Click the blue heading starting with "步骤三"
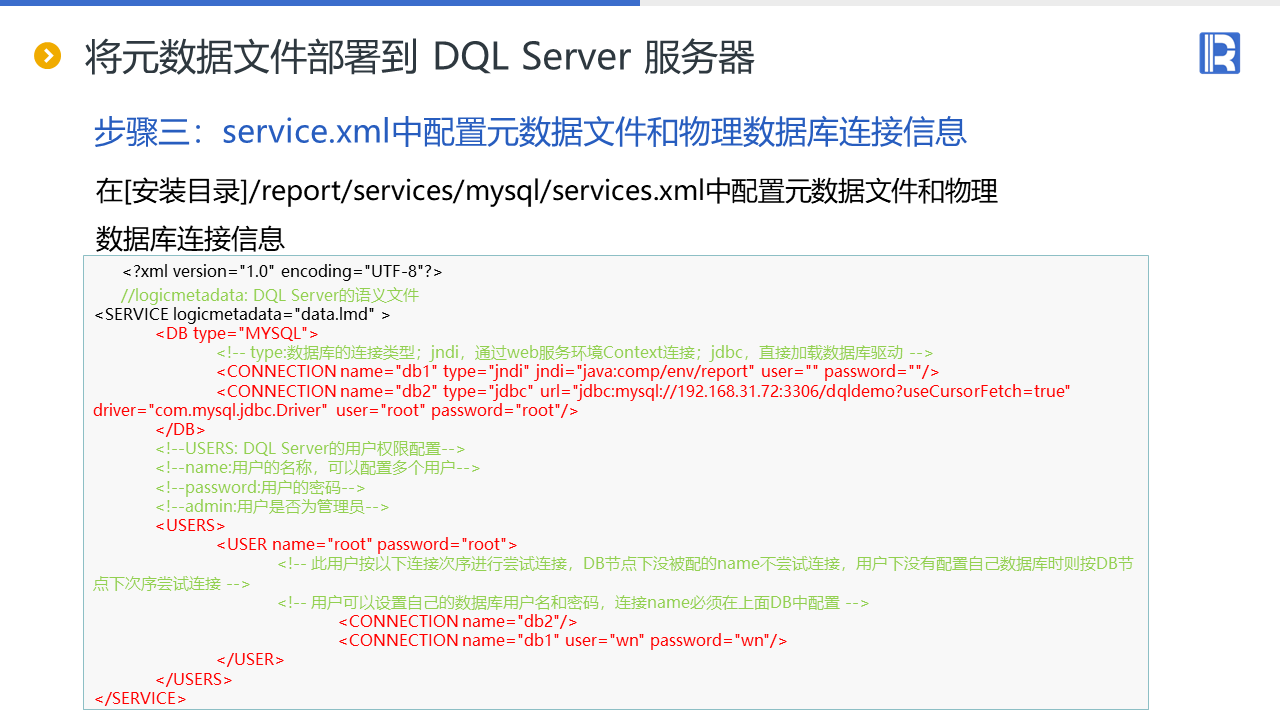The image size is (1280, 720). pos(530,131)
